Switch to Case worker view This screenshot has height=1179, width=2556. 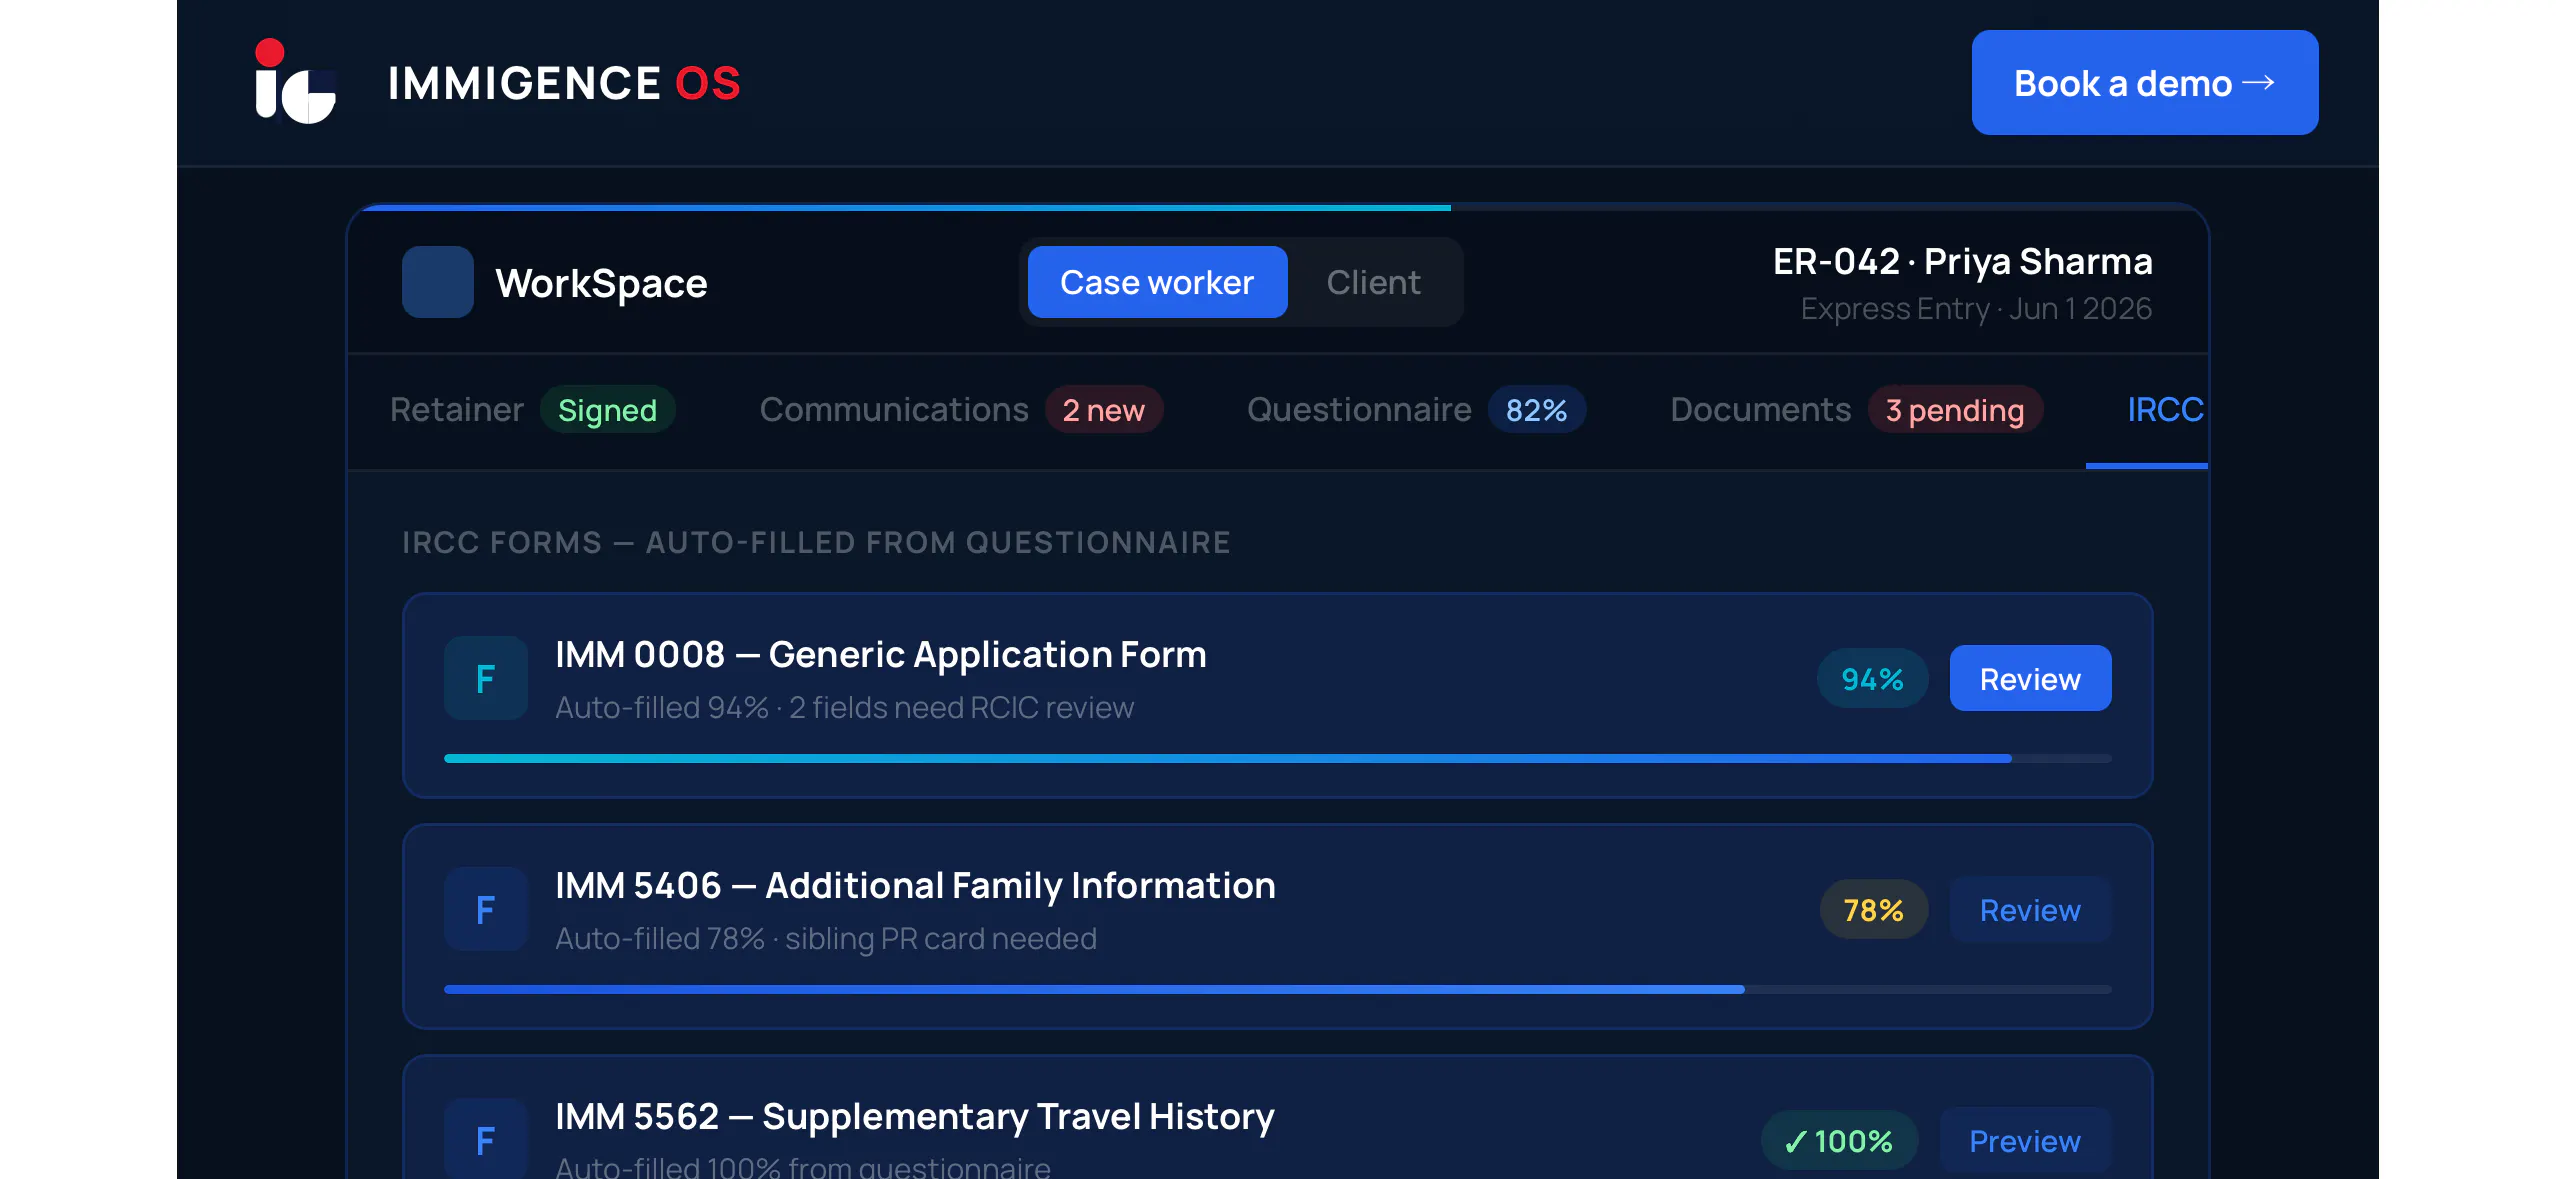point(1157,282)
